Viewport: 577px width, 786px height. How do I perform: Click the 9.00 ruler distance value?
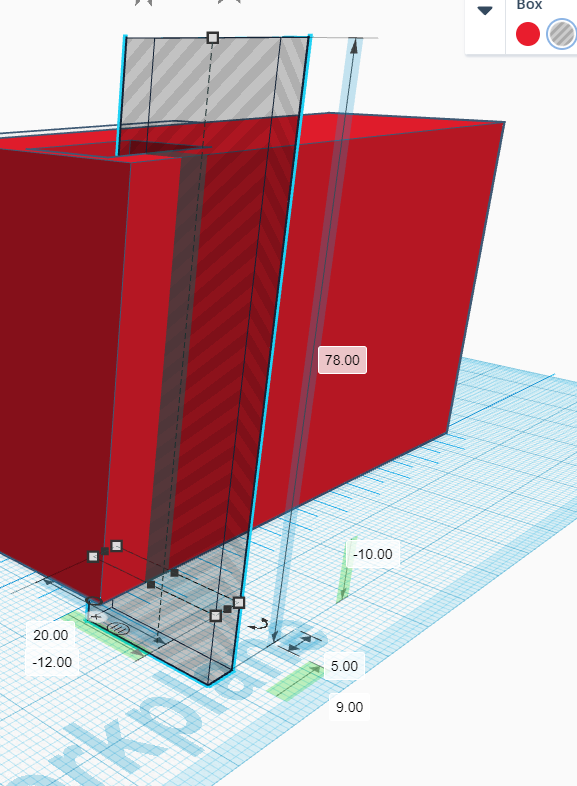pyautogui.click(x=349, y=707)
